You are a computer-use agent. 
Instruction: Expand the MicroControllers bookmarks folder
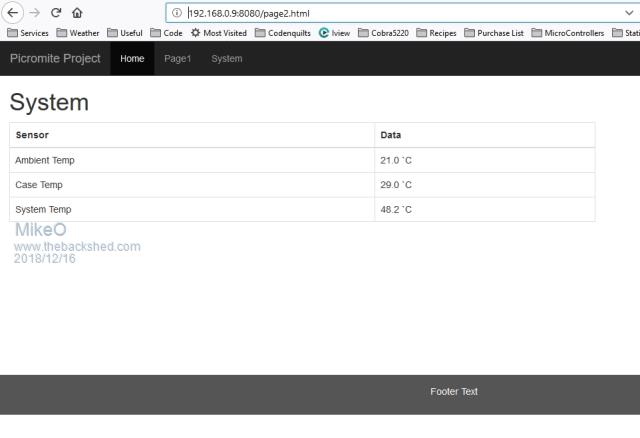pyautogui.click(x=567, y=33)
